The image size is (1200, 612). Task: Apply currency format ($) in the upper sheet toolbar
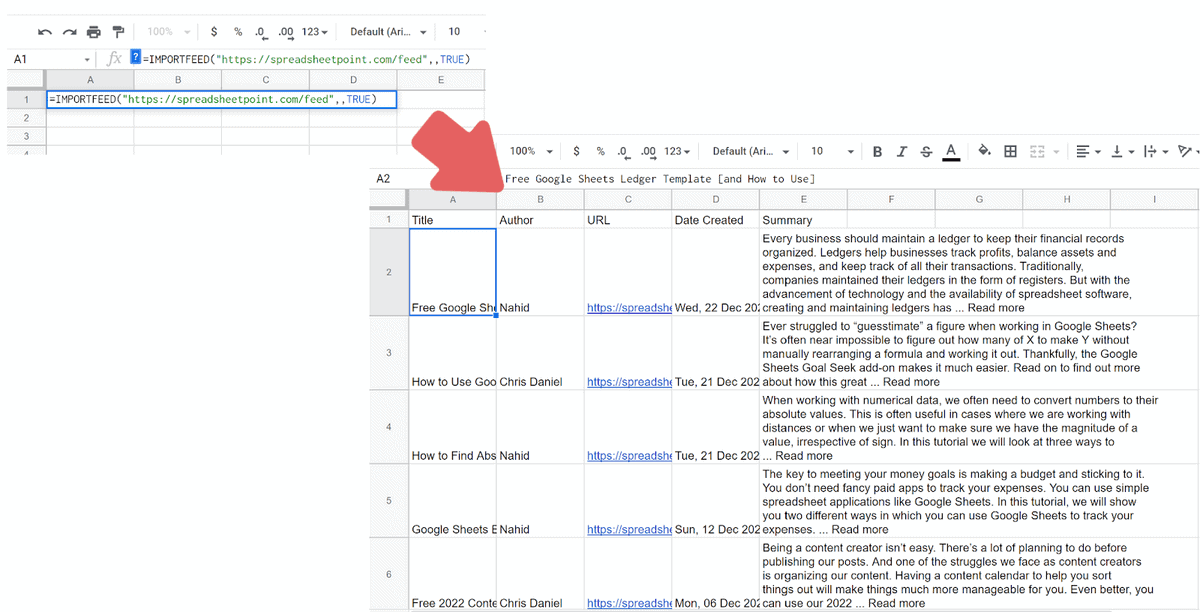pyautogui.click(x=214, y=32)
